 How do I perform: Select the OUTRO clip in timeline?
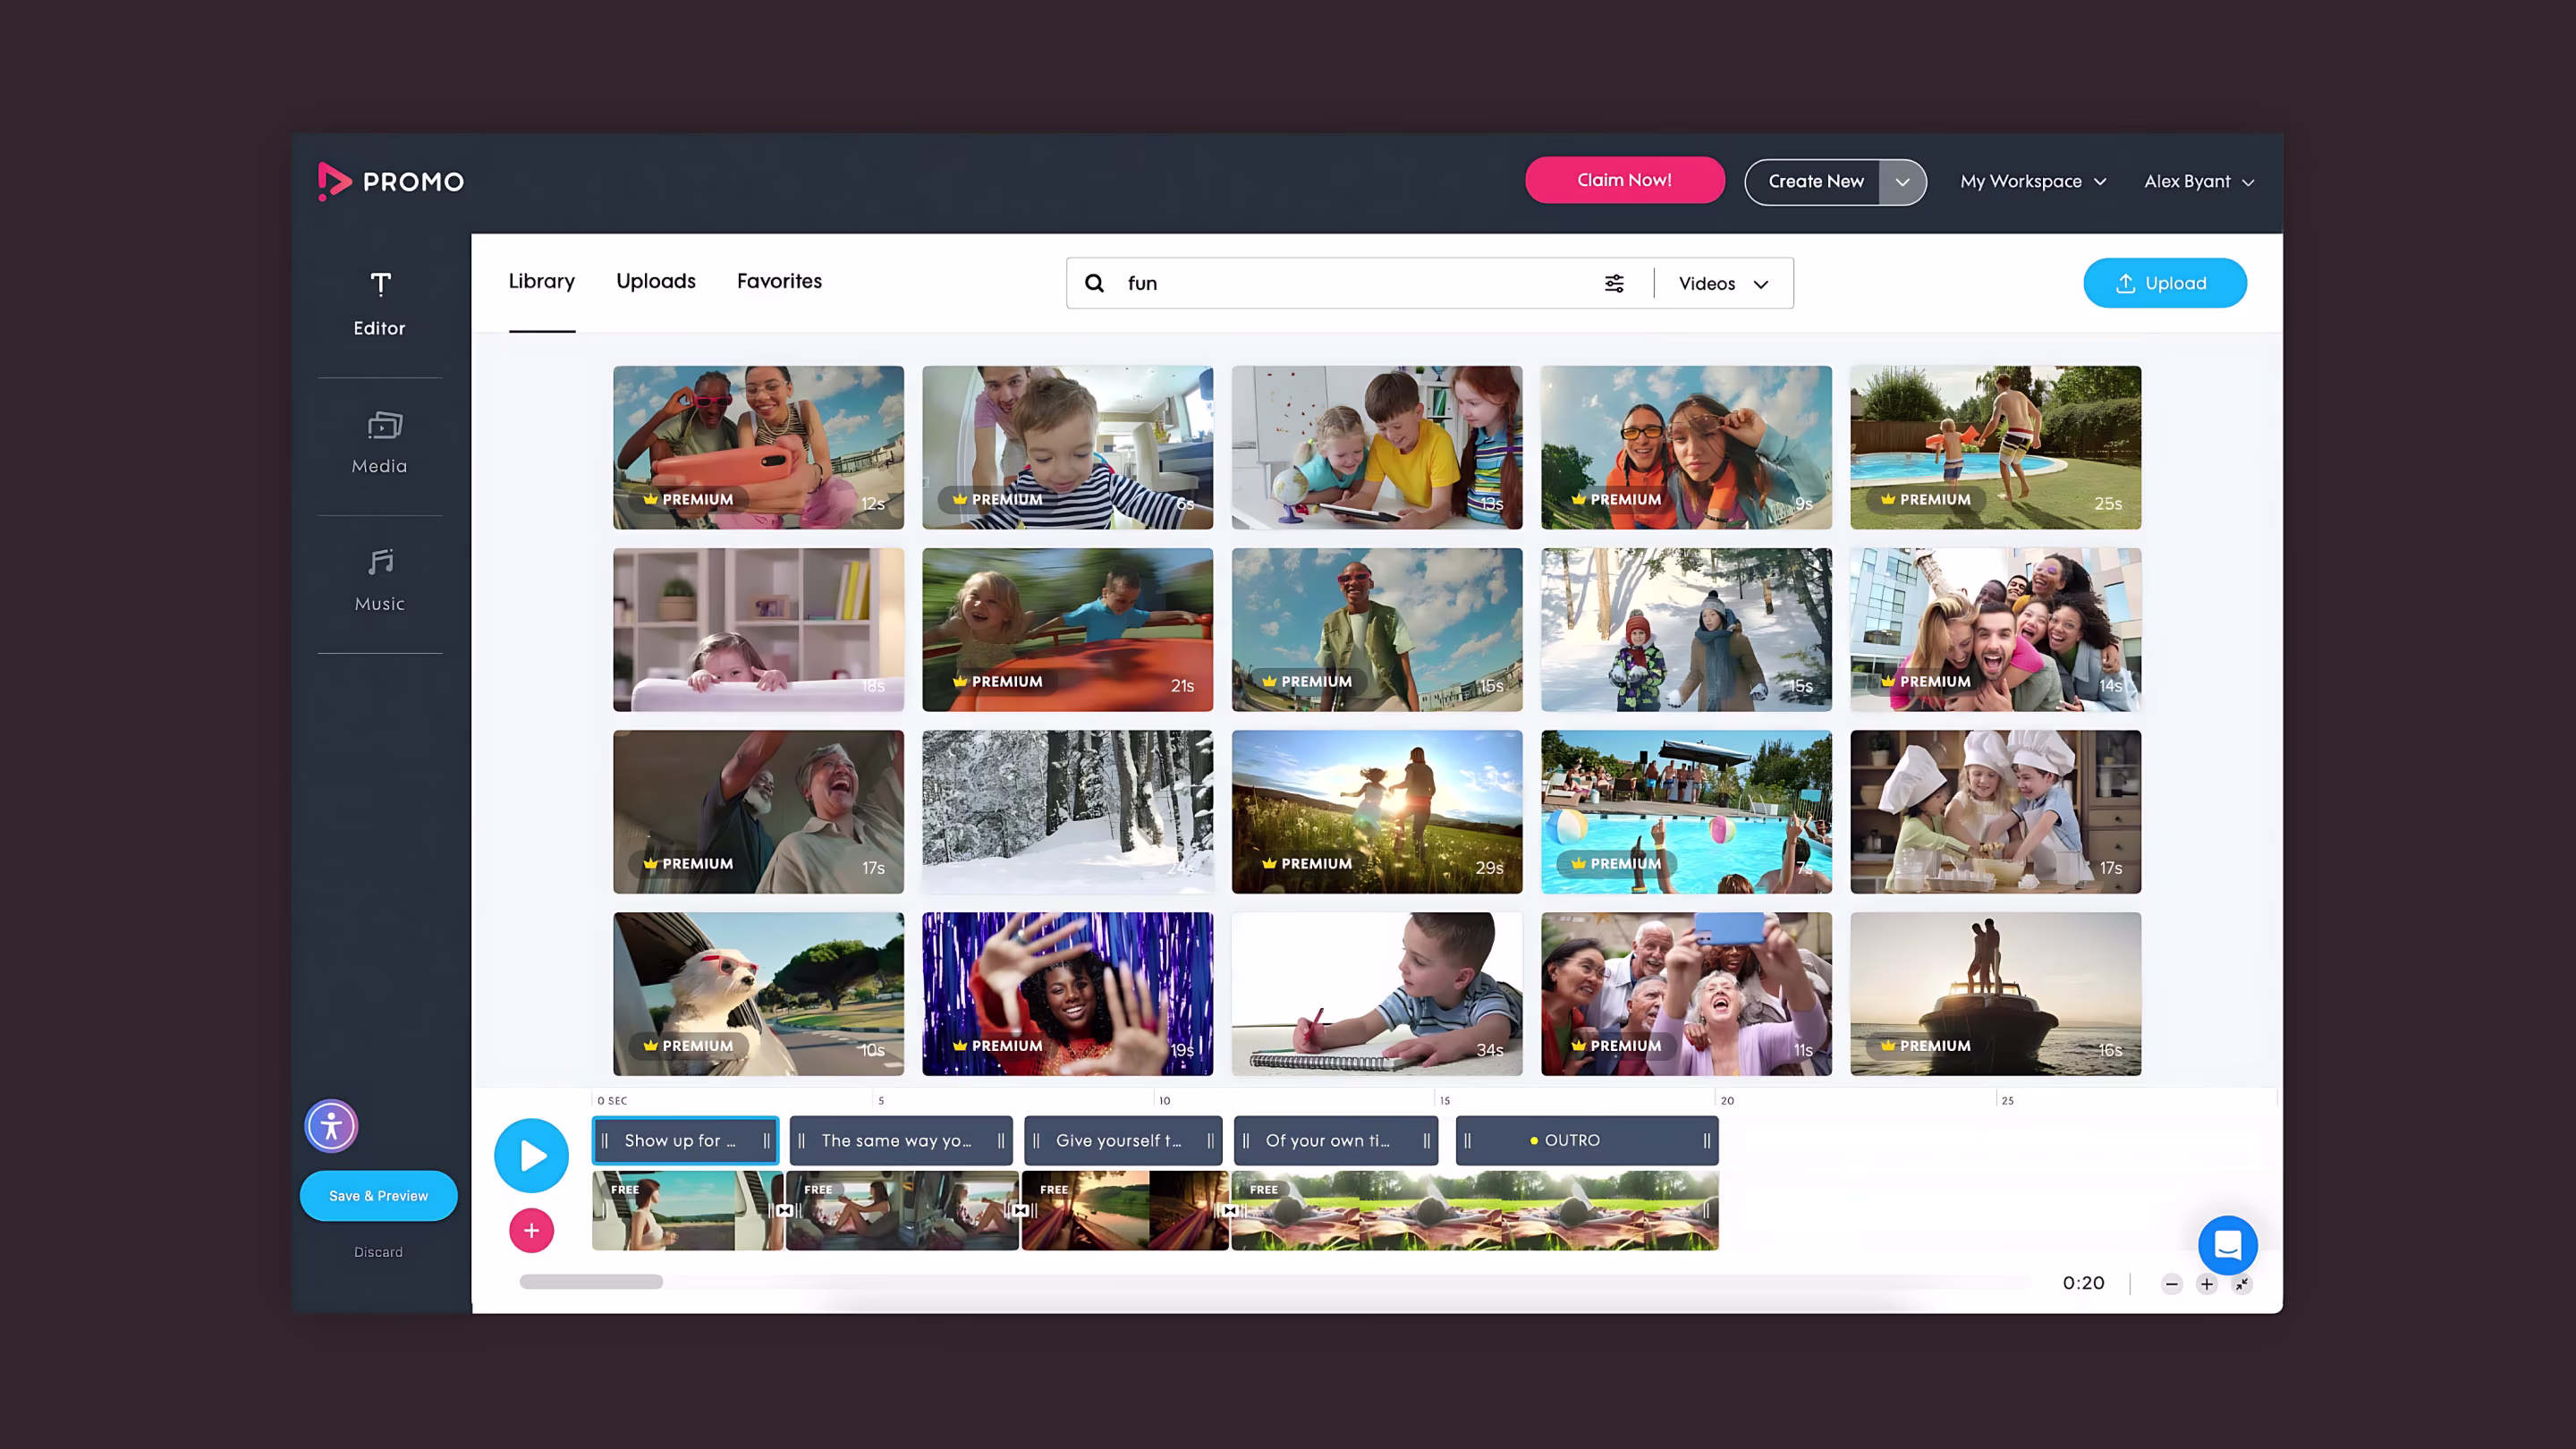tap(1586, 1140)
